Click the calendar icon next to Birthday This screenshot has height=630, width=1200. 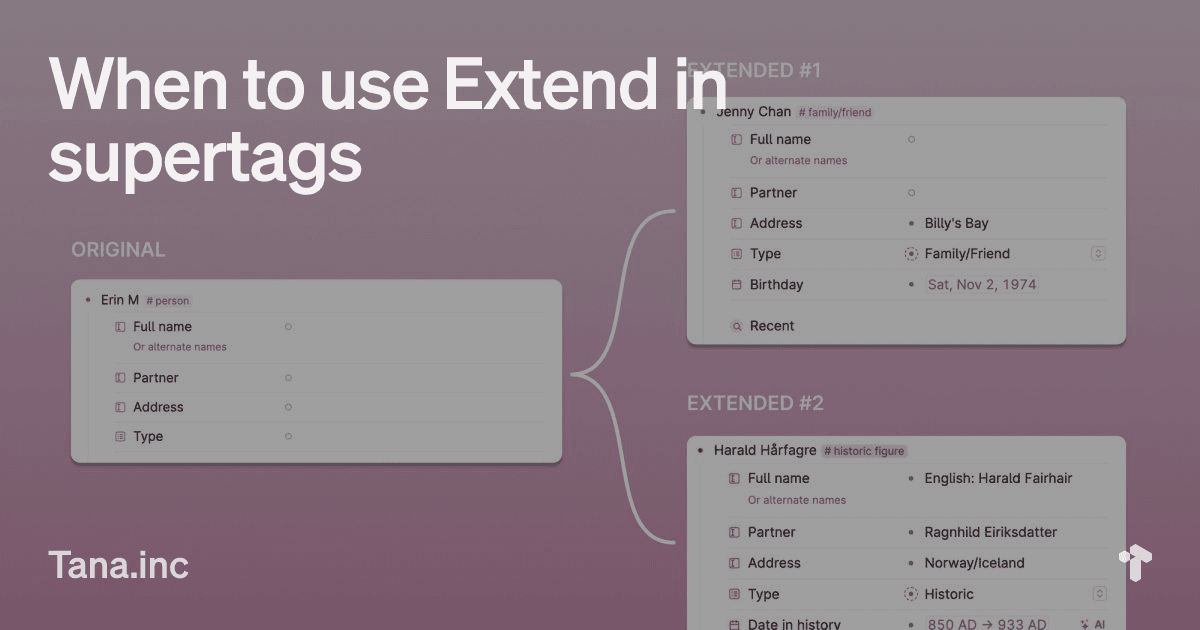pyautogui.click(x=735, y=285)
